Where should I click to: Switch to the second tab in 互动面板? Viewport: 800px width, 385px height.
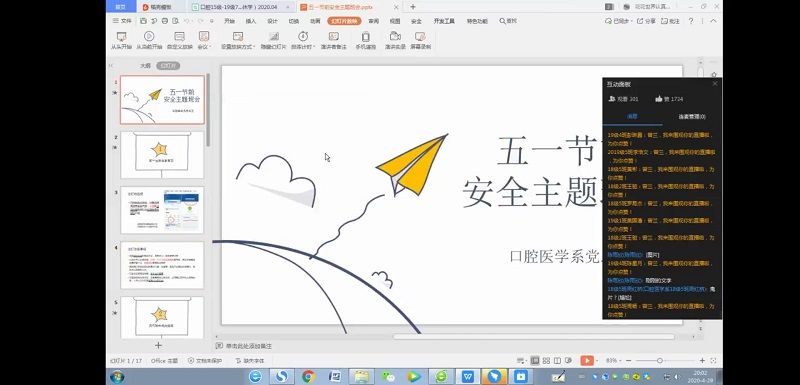click(x=692, y=116)
